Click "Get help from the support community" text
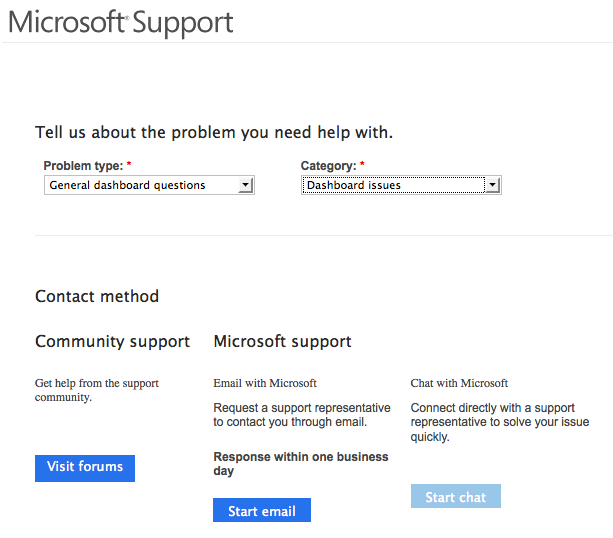Screen dimensions: 613x538 97,390
